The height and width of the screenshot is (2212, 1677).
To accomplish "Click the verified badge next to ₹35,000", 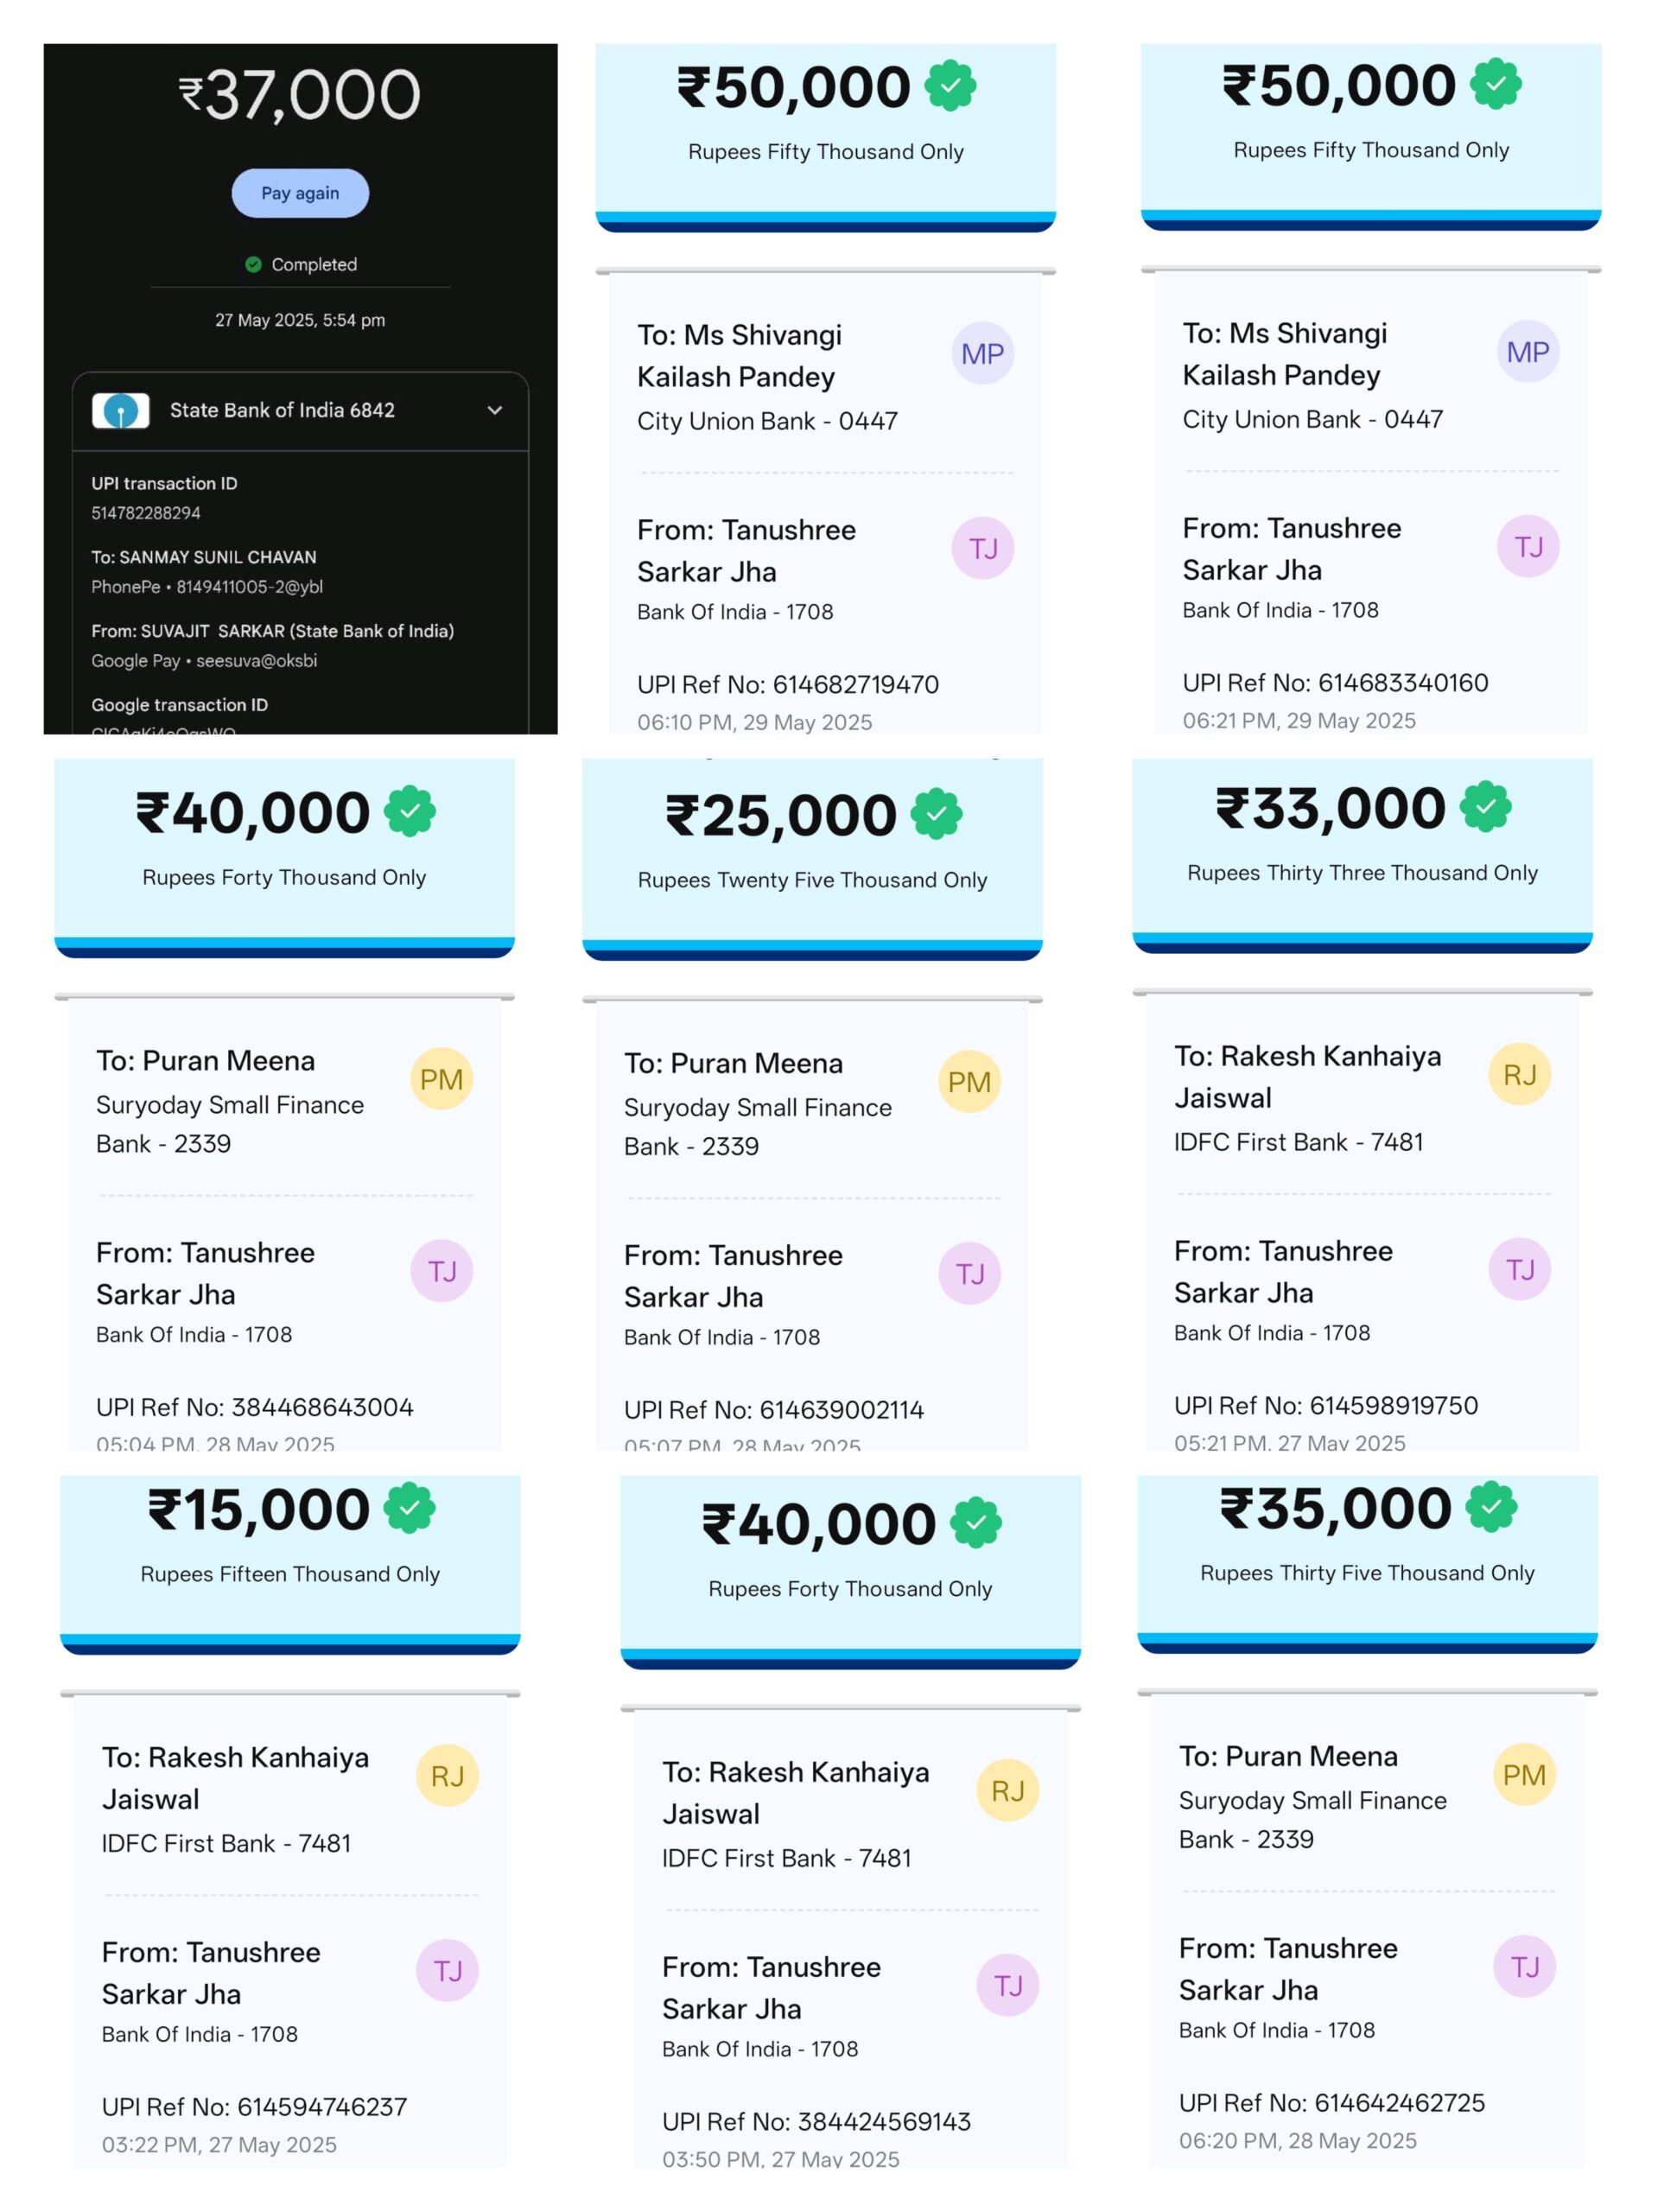I will [x=1490, y=1507].
